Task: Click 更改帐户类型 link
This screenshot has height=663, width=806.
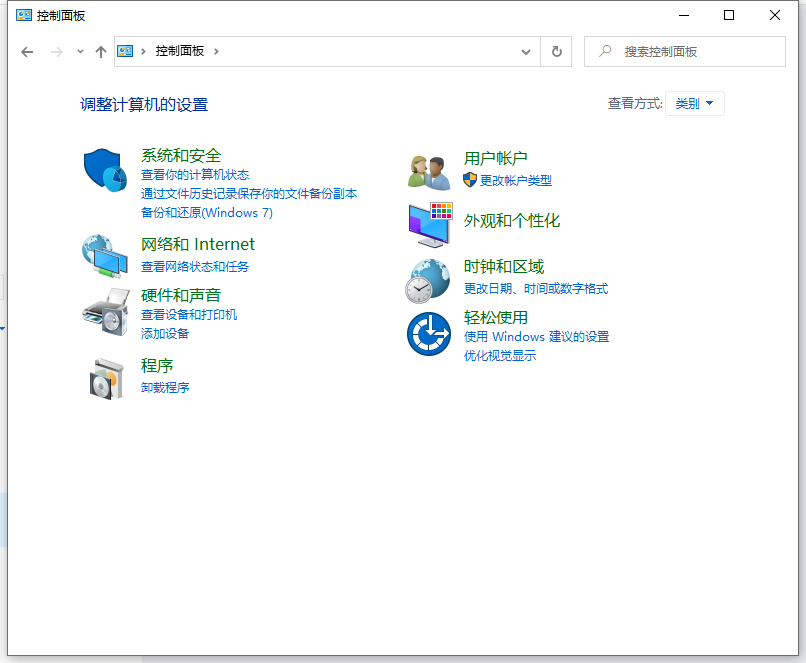Action: click(x=515, y=180)
